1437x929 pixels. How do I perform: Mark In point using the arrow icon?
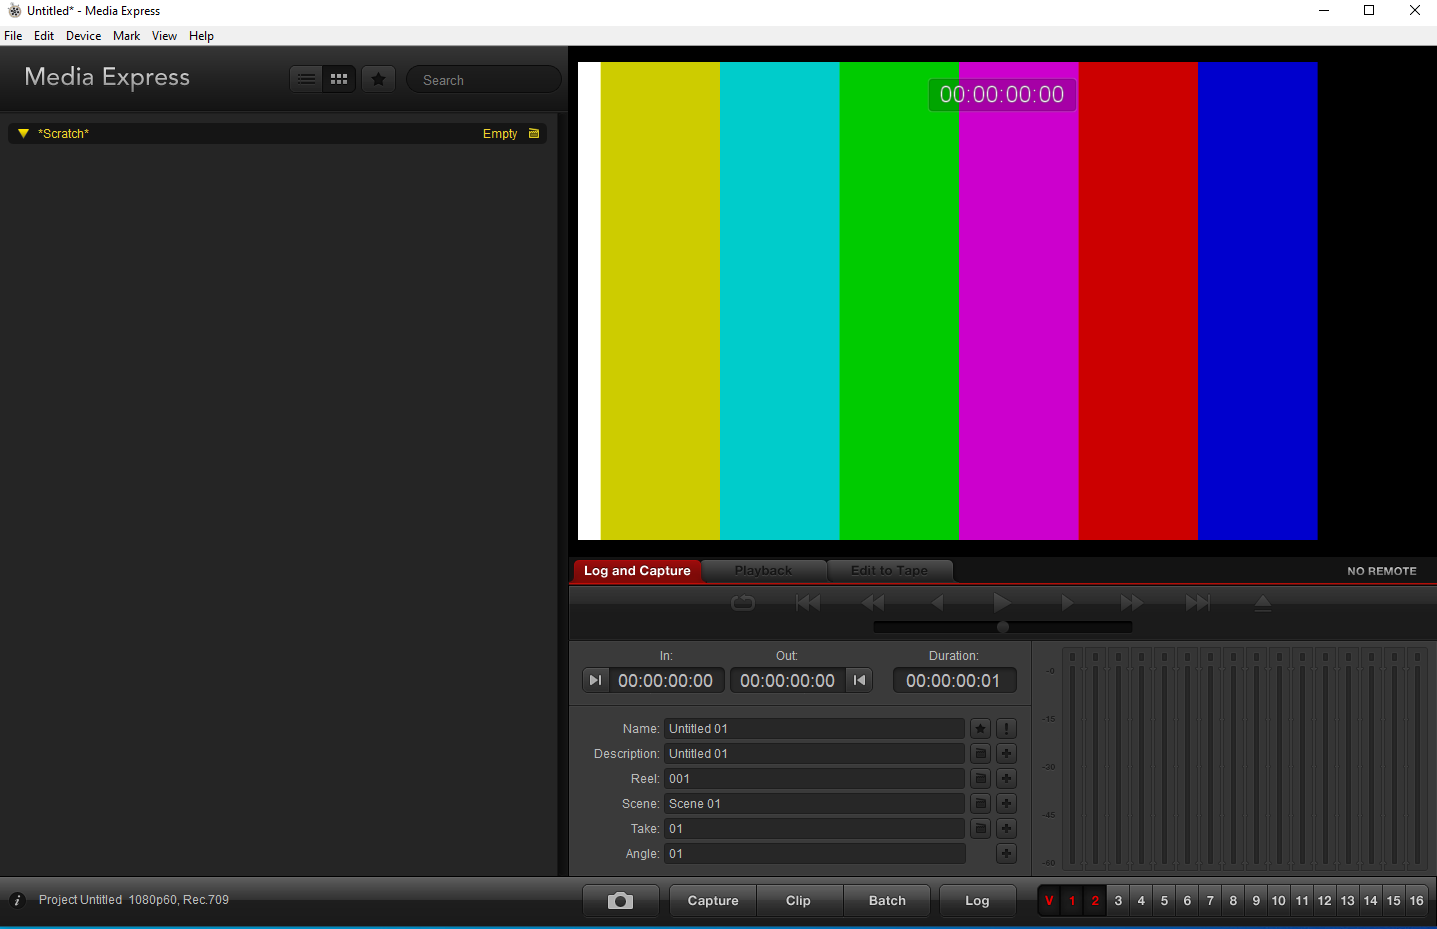pyautogui.click(x=595, y=679)
